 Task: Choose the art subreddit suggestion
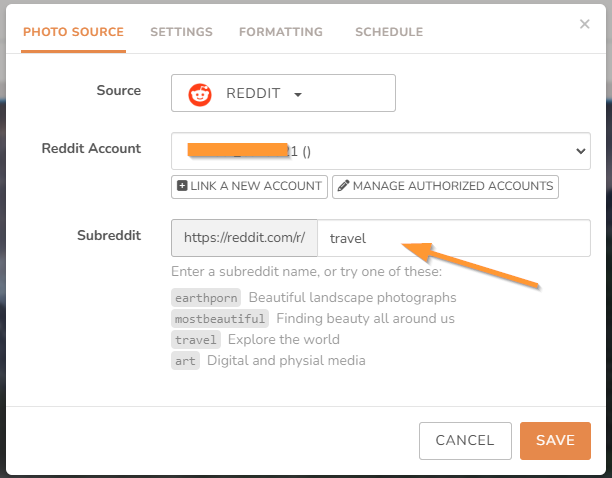pyautogui.click(x=185, y=361)
